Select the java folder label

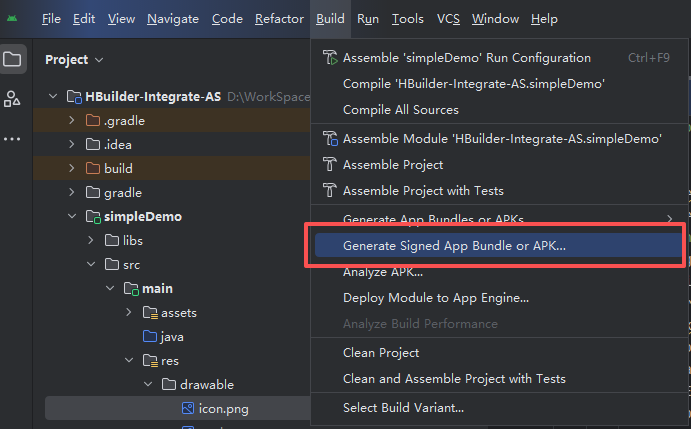point(172,337)
